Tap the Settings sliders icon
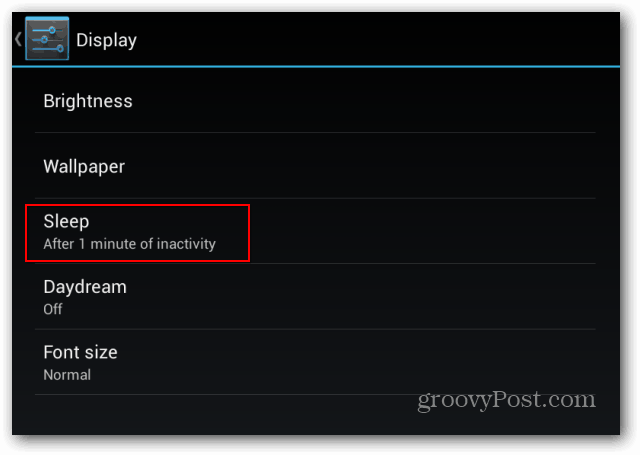Viewport: 640px width, 455px height. coord(47,39)
